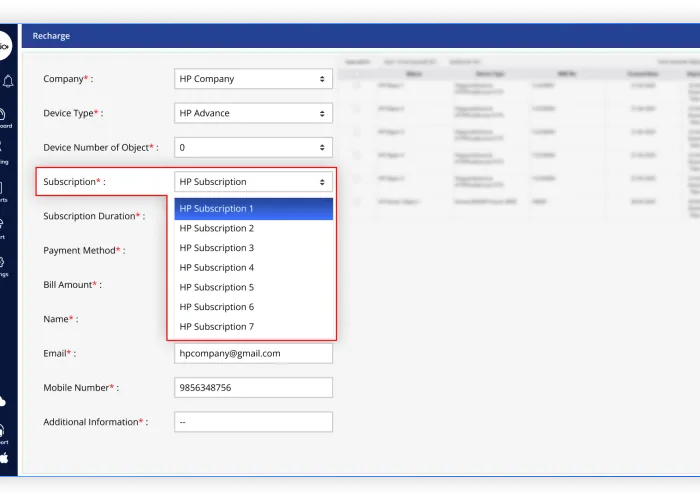
Task: Open the Device Type dropdown
Action: (253, 113)
